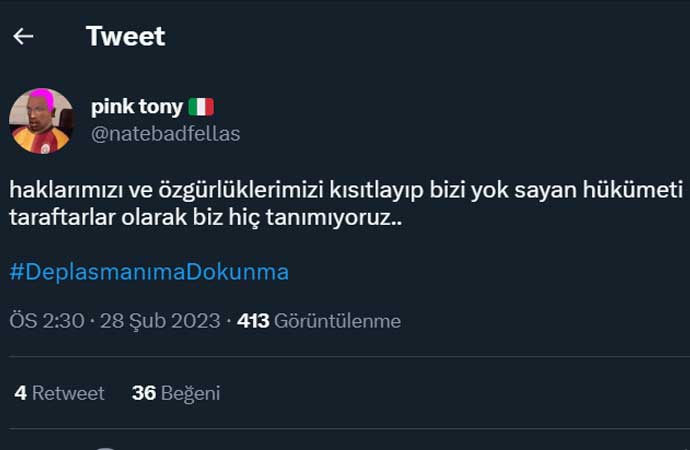
Task: Click the "Görüntülenme" views label
Action: pyautogui.click(x=338, y=321)
